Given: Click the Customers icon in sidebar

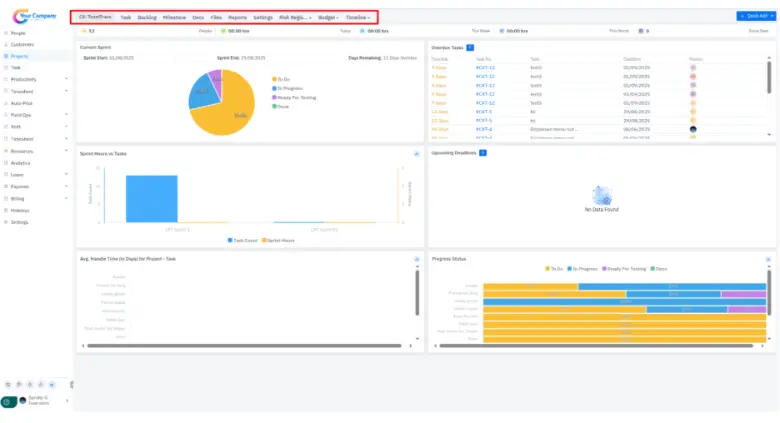Looking at the screenshot, I should (6, 45).
